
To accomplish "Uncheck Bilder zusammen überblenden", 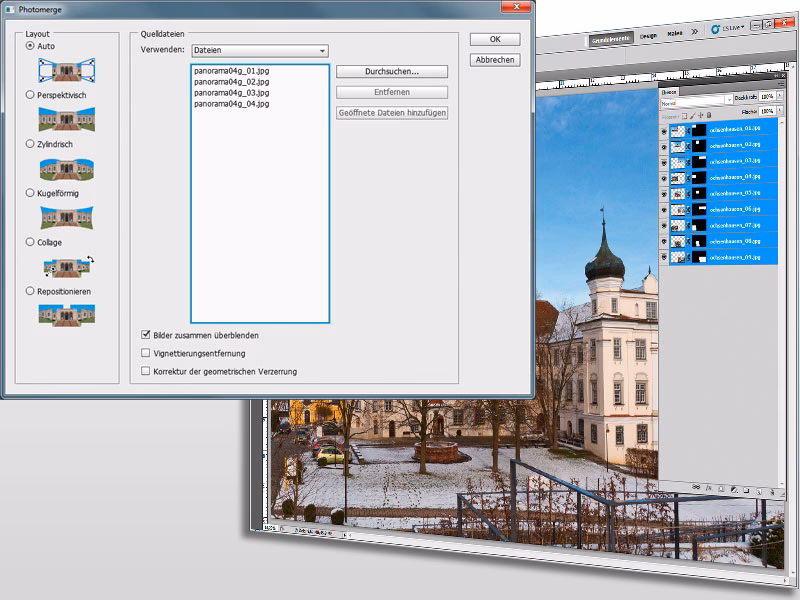I will [145, 335].
